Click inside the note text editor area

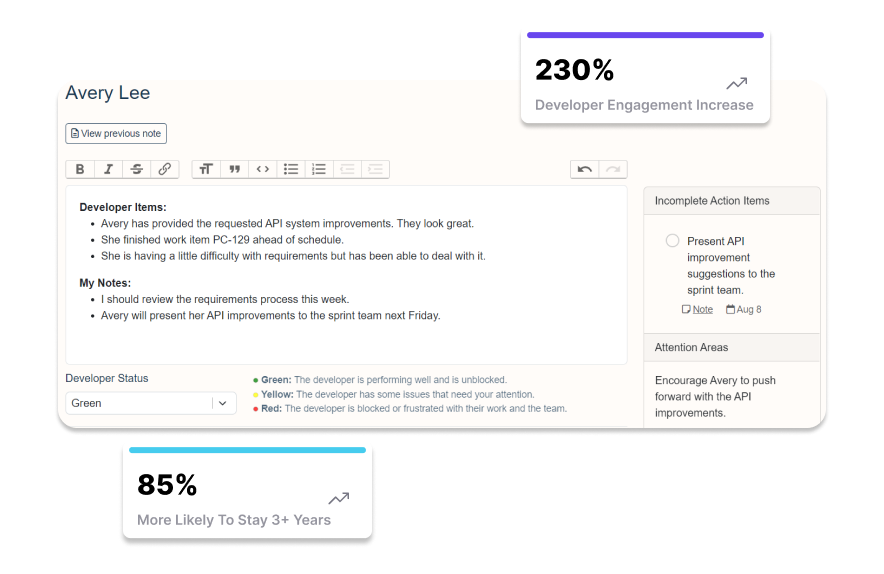tap(346, 275)
